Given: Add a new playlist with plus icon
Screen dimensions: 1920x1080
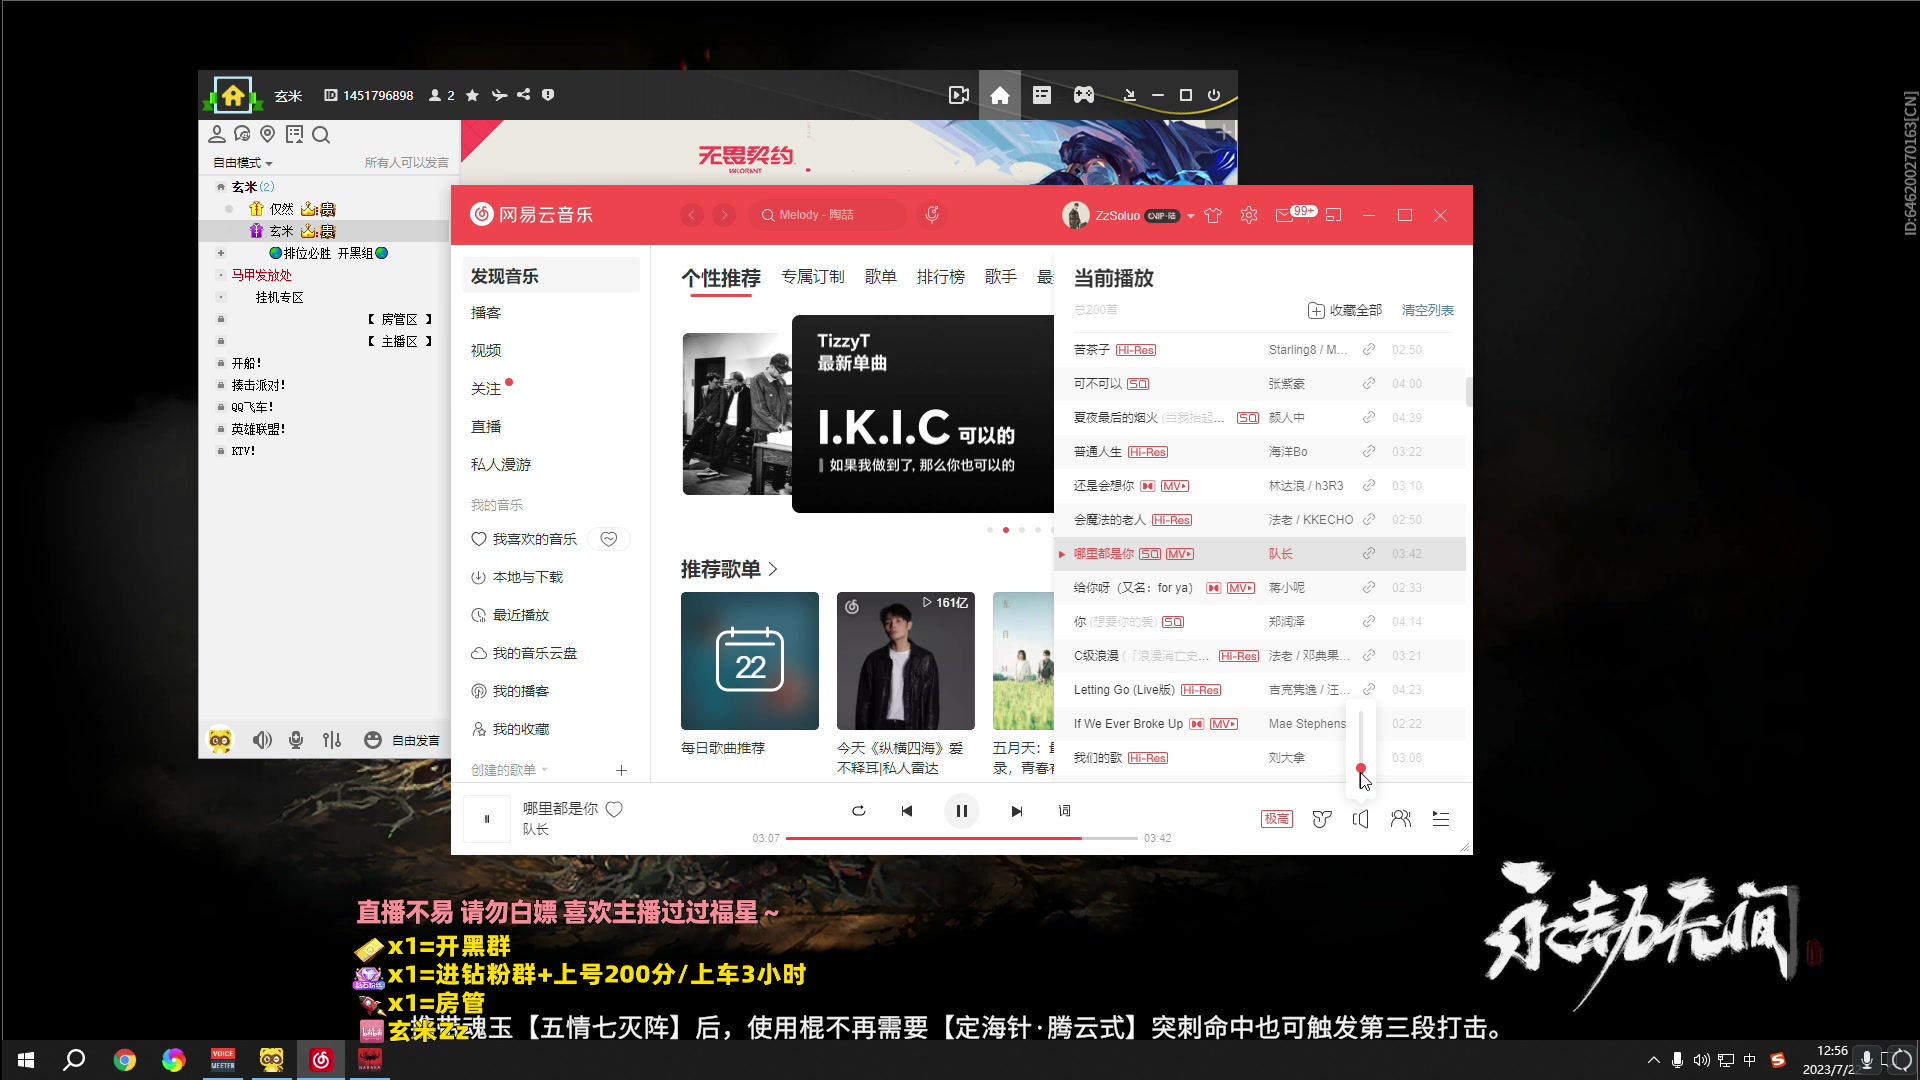Looking at the screenshot, I should click(x=621, y=770).
